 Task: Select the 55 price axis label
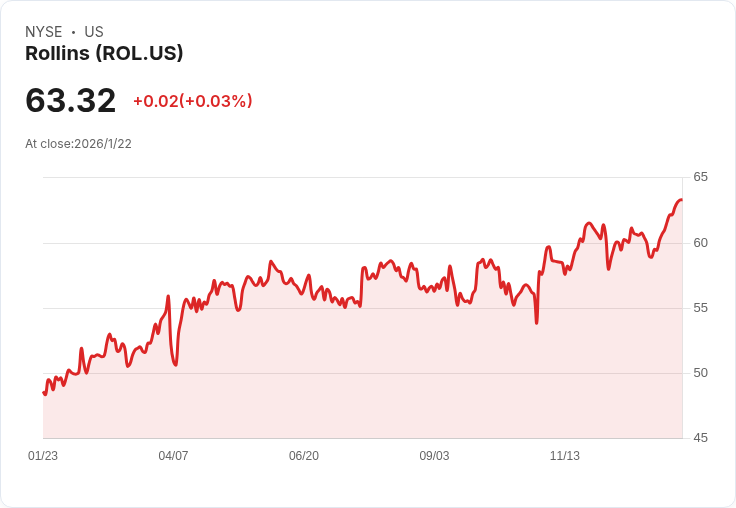[700, 307]
